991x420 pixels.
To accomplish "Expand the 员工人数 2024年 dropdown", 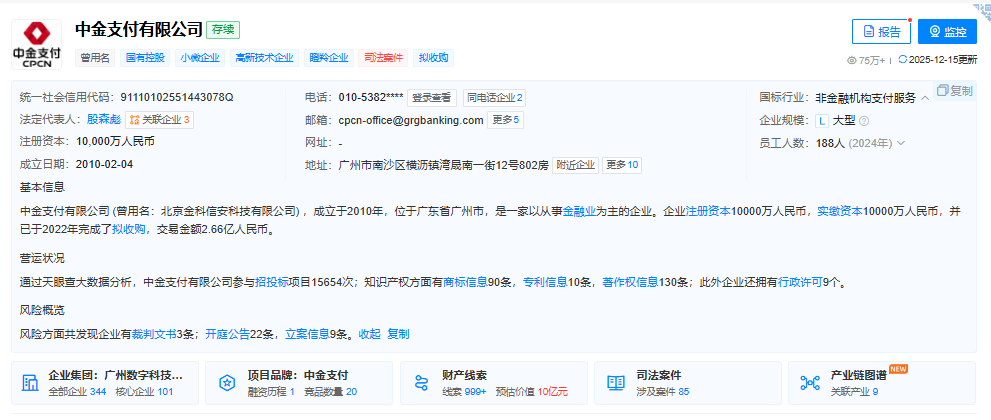I will tap(901, 143).
